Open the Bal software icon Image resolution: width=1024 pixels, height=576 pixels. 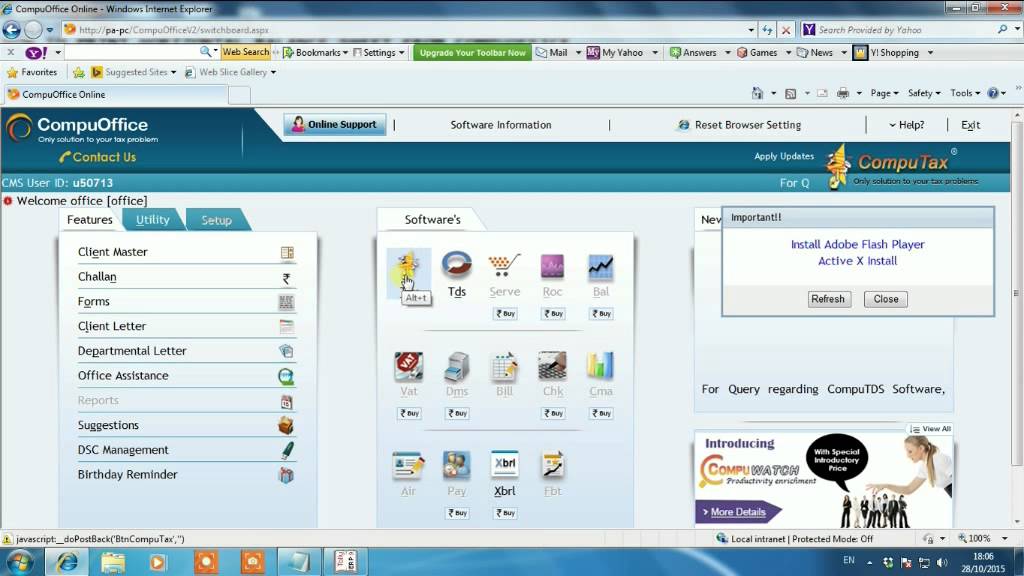pos(601,266)
